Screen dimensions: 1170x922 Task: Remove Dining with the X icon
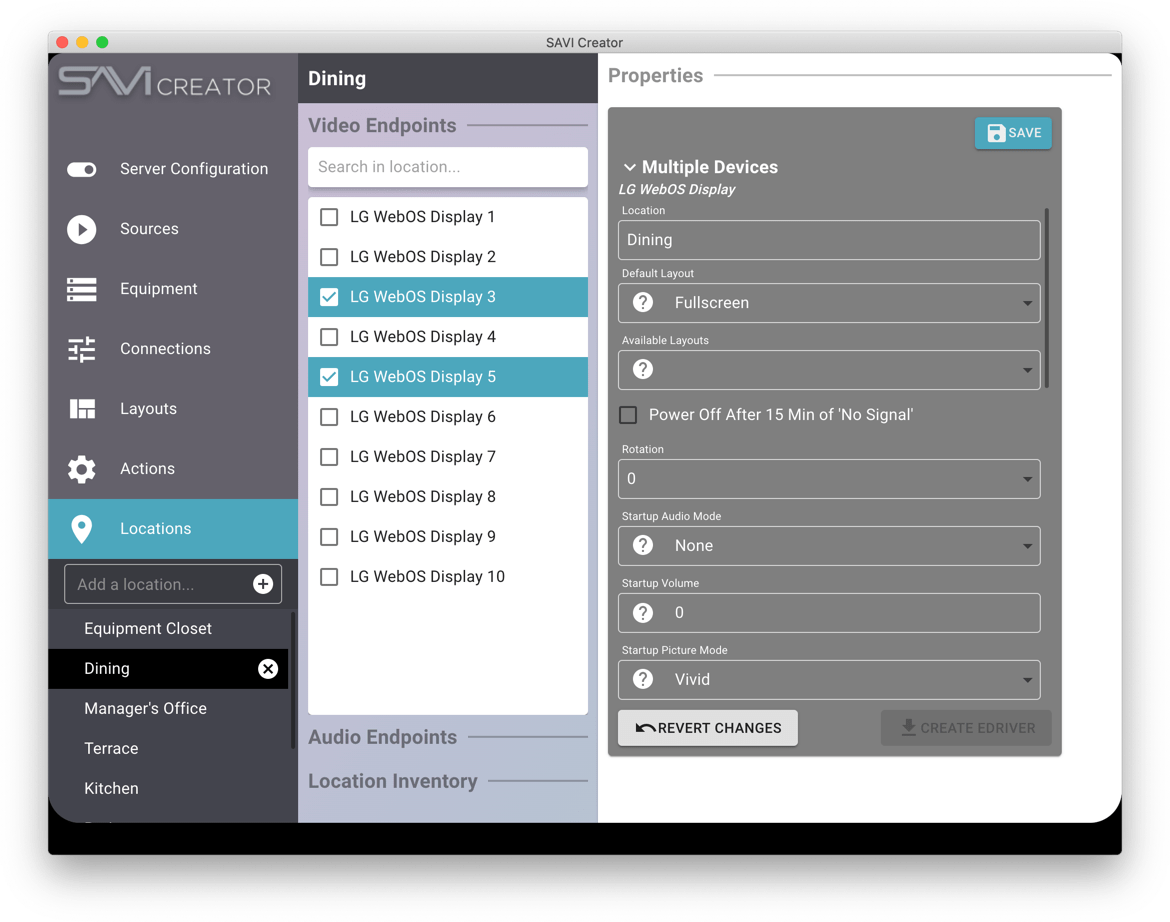[x=268, y=669]
